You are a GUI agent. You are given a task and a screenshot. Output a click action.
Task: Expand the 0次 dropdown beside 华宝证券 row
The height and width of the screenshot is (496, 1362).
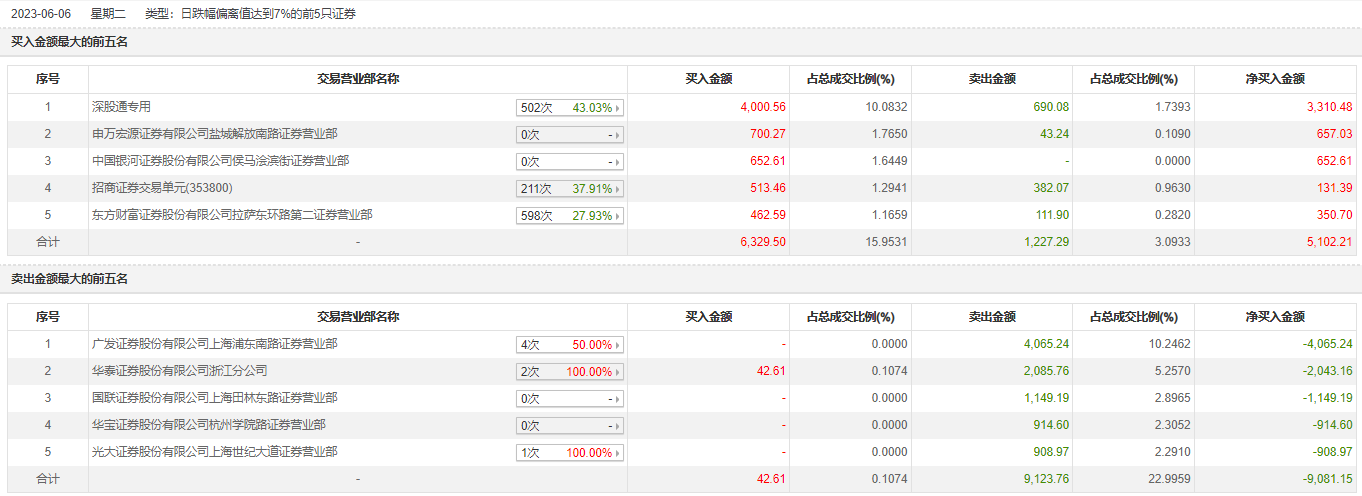coord(570,426)
